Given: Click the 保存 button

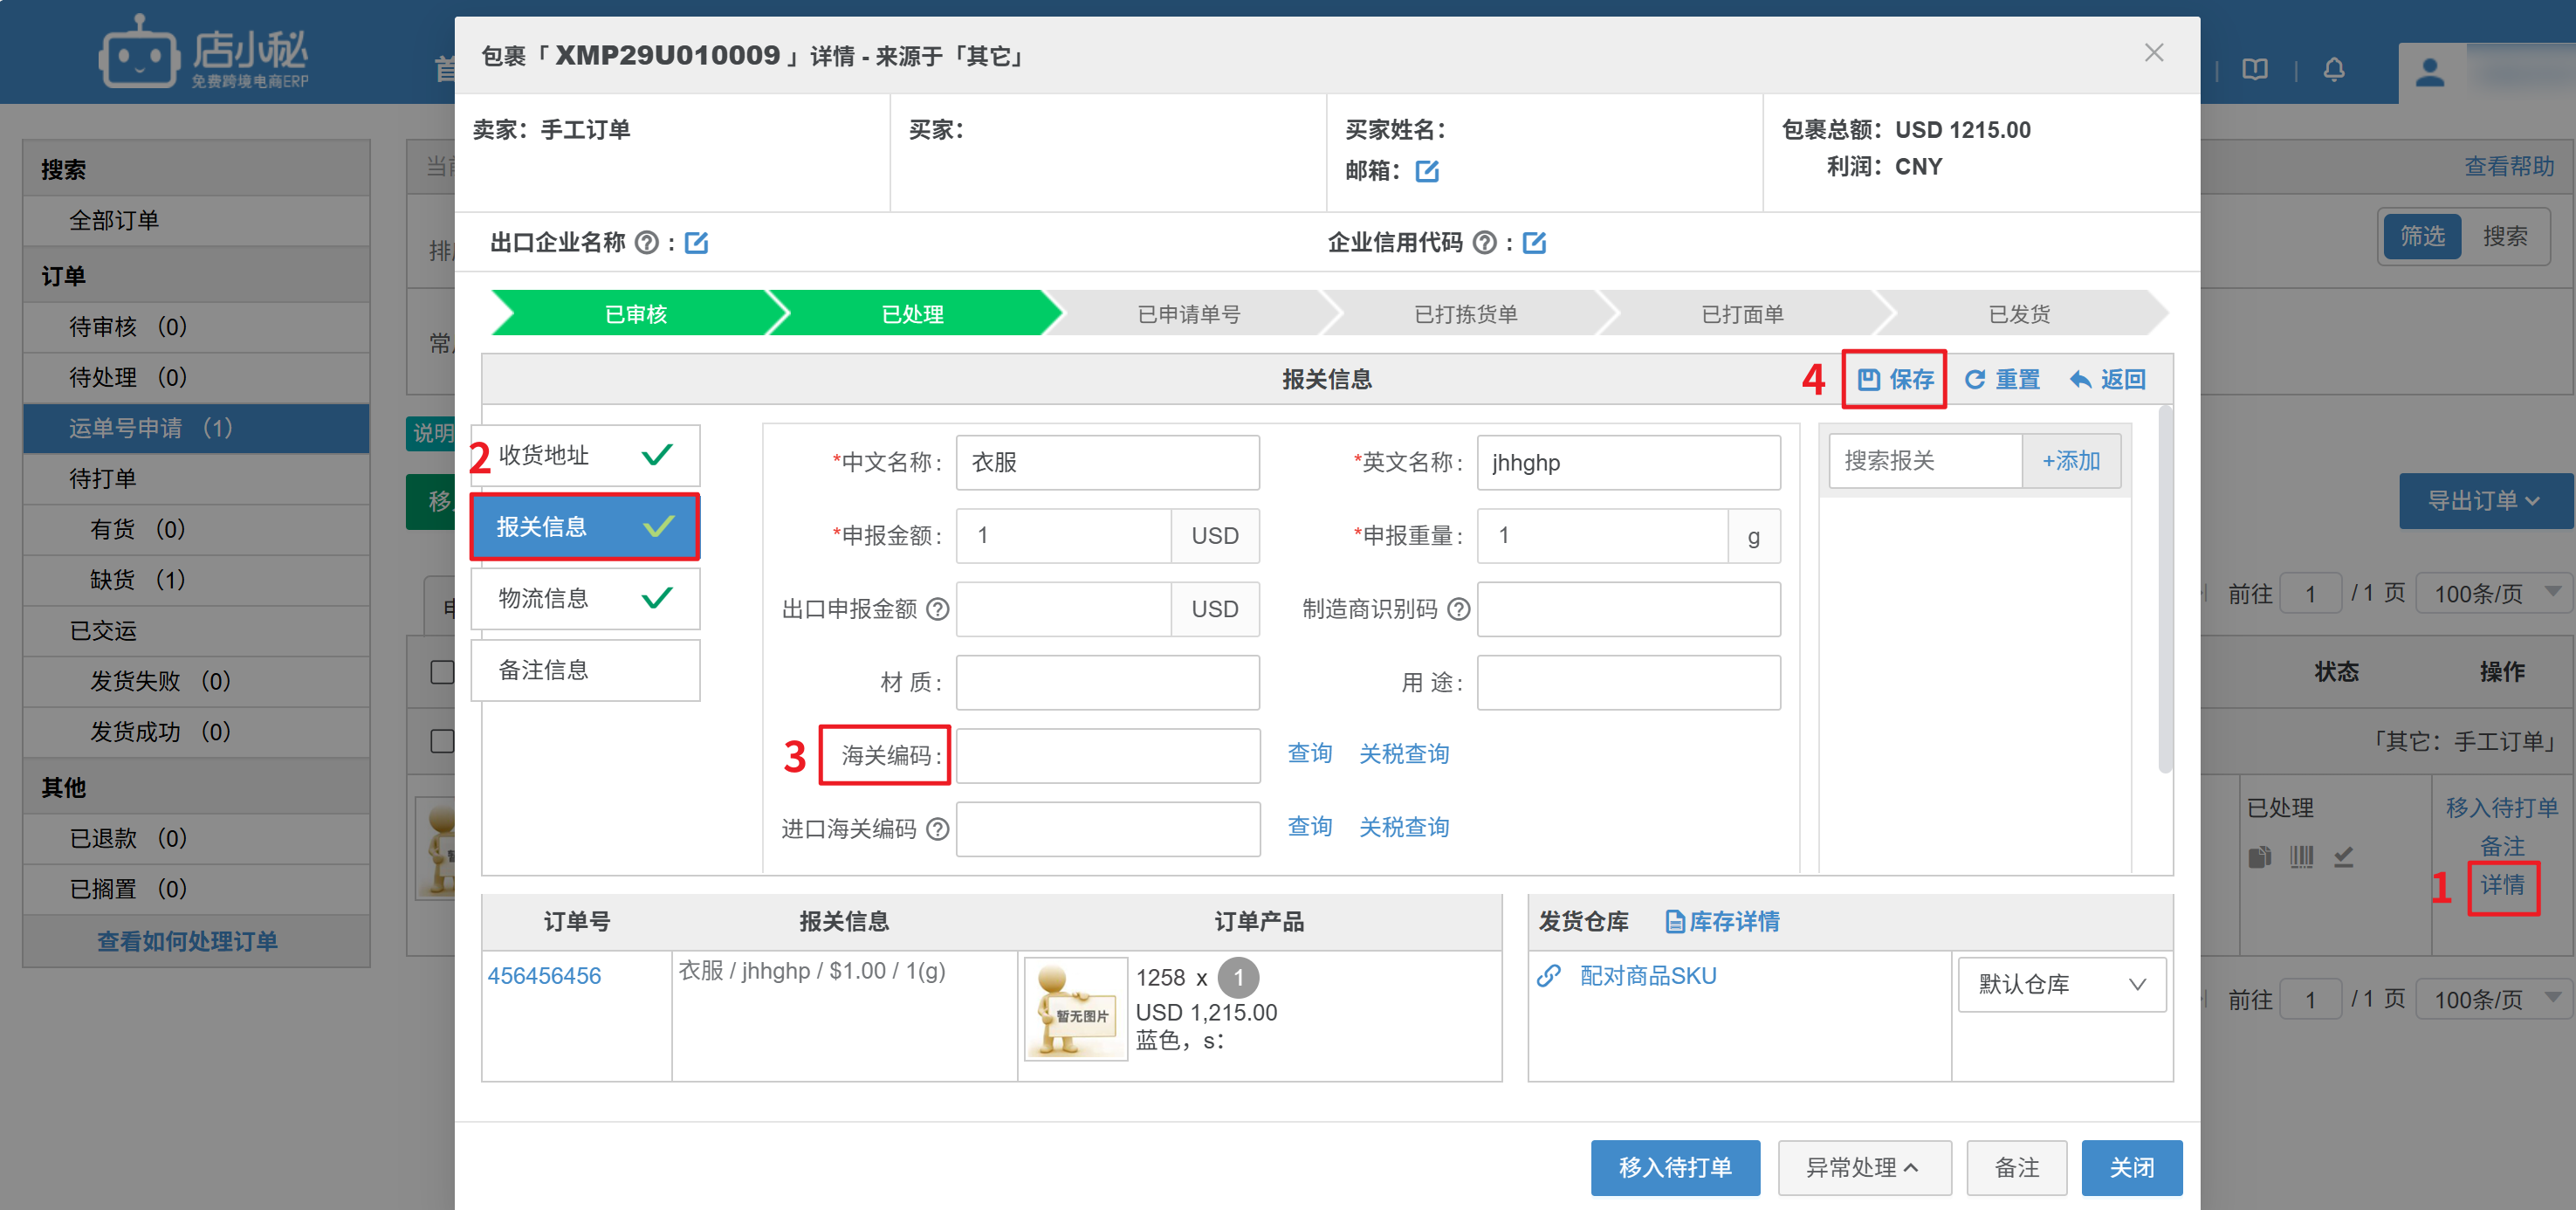Looking at the screenshot, I should coord(1895,379).
